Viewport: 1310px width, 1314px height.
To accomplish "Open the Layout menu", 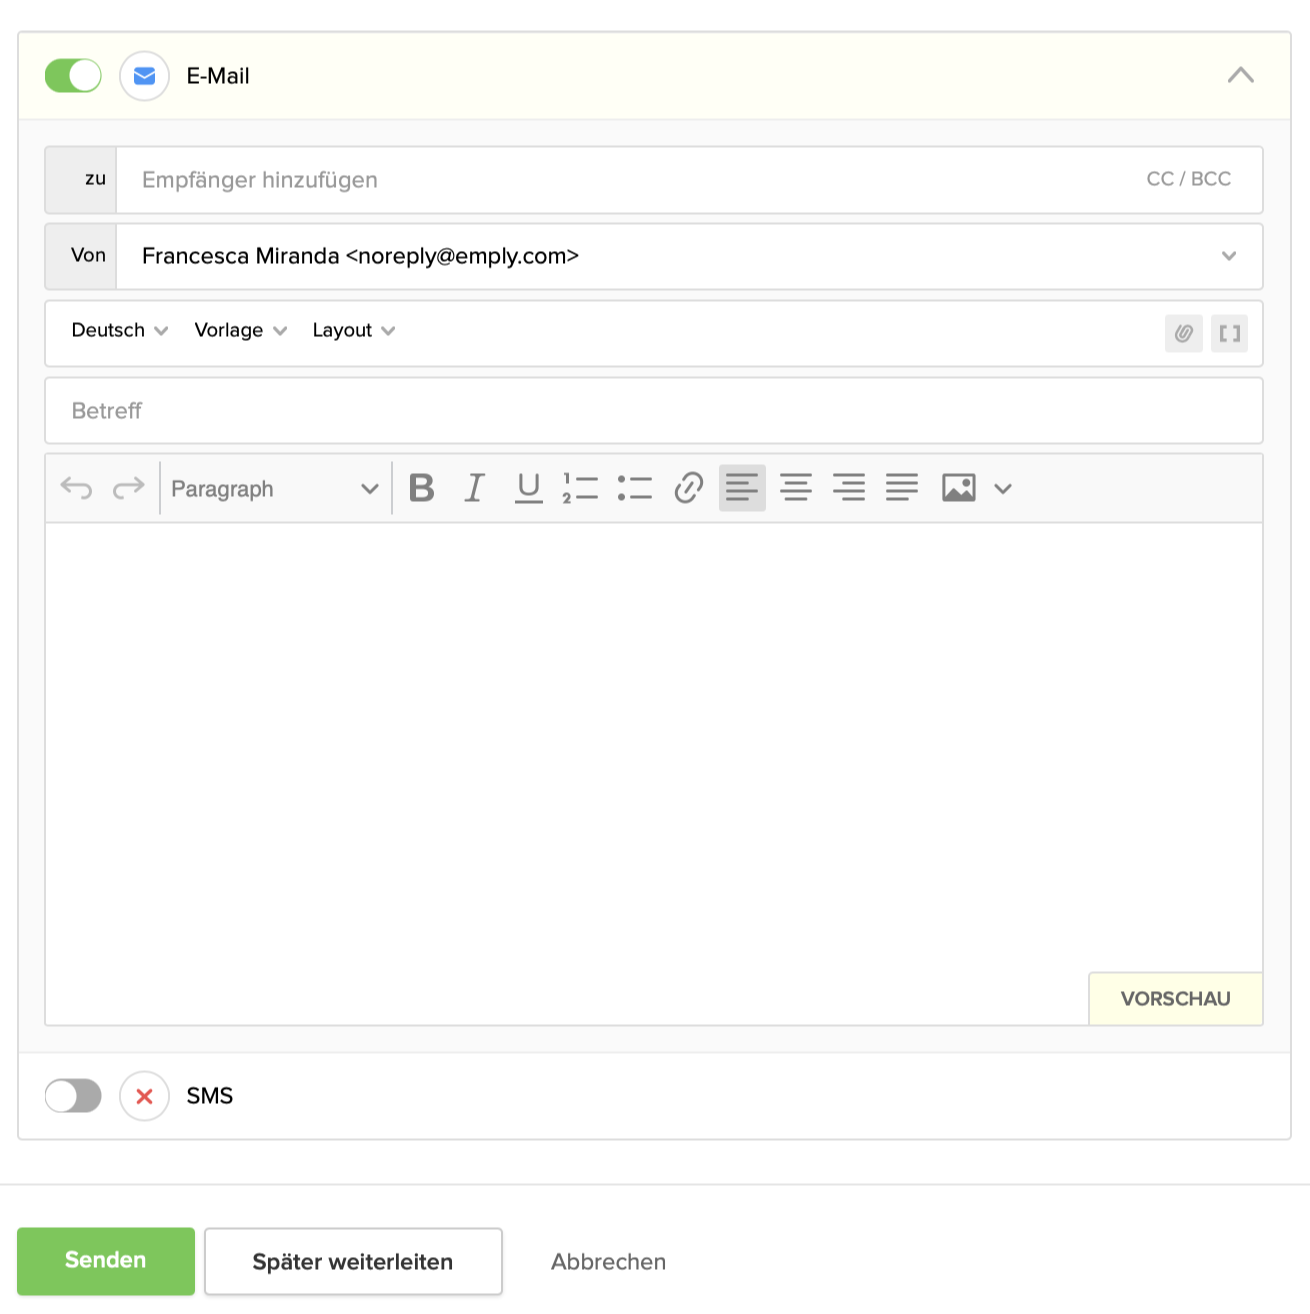I will point(353,331).
